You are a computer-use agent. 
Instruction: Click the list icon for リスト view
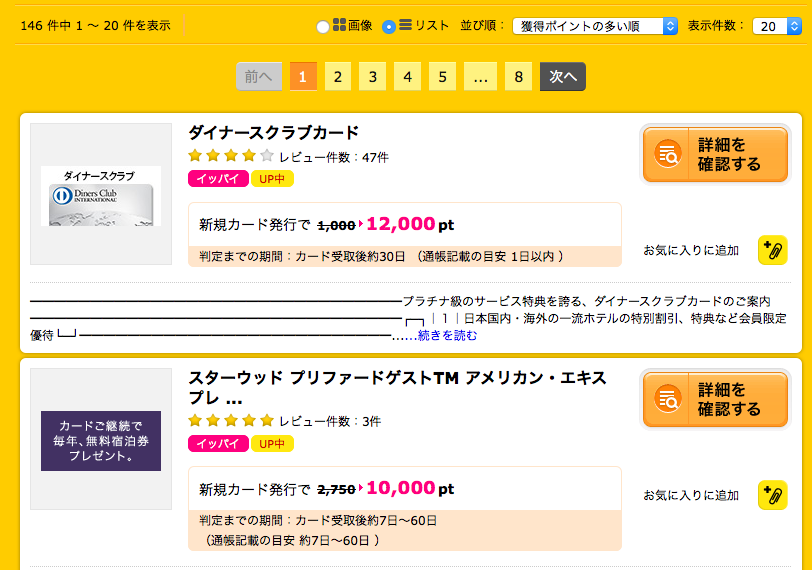tap(406, 24)
